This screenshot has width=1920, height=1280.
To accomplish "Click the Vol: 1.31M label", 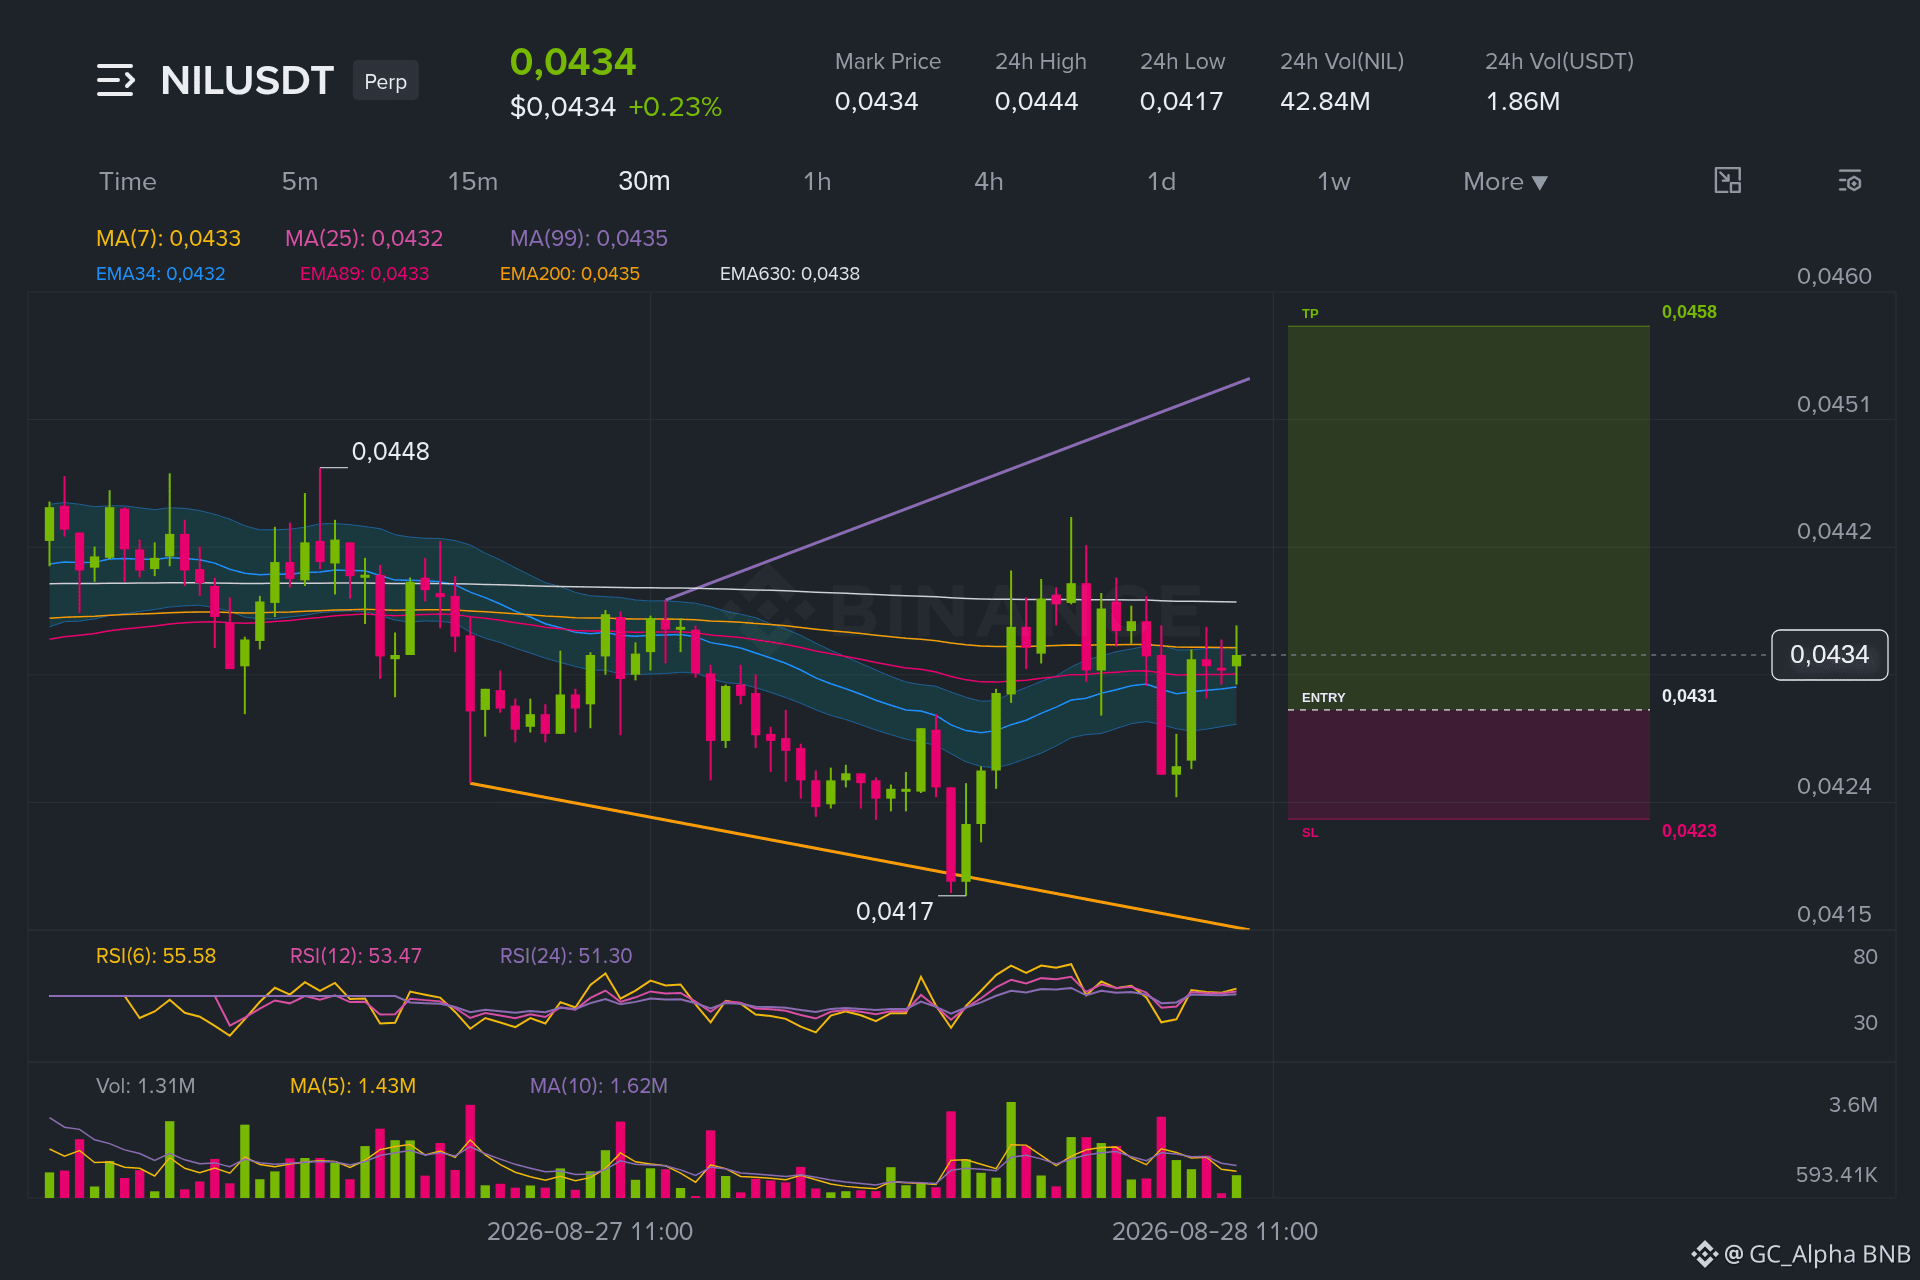I will point(146,1086).
